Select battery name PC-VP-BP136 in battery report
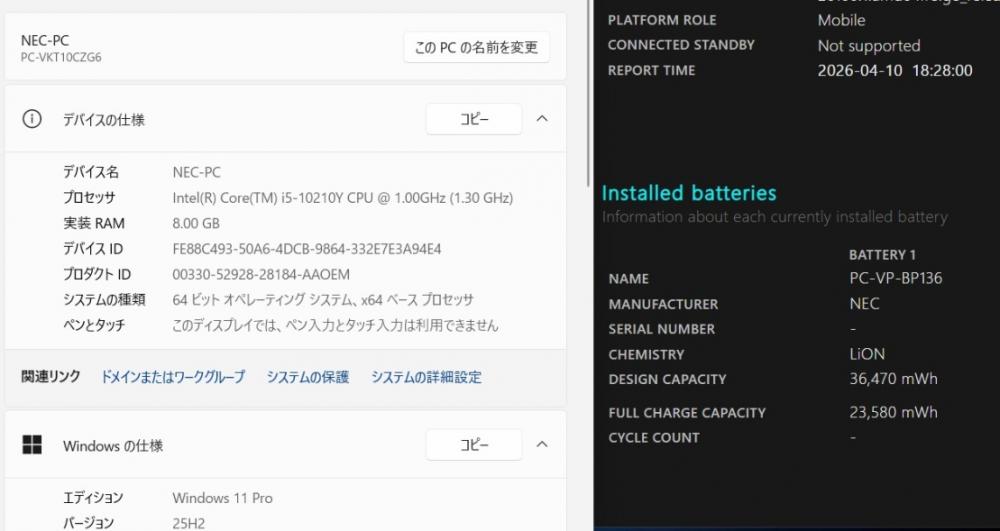The width and height of the screenshot is (1000, 531). pos(895,279)
